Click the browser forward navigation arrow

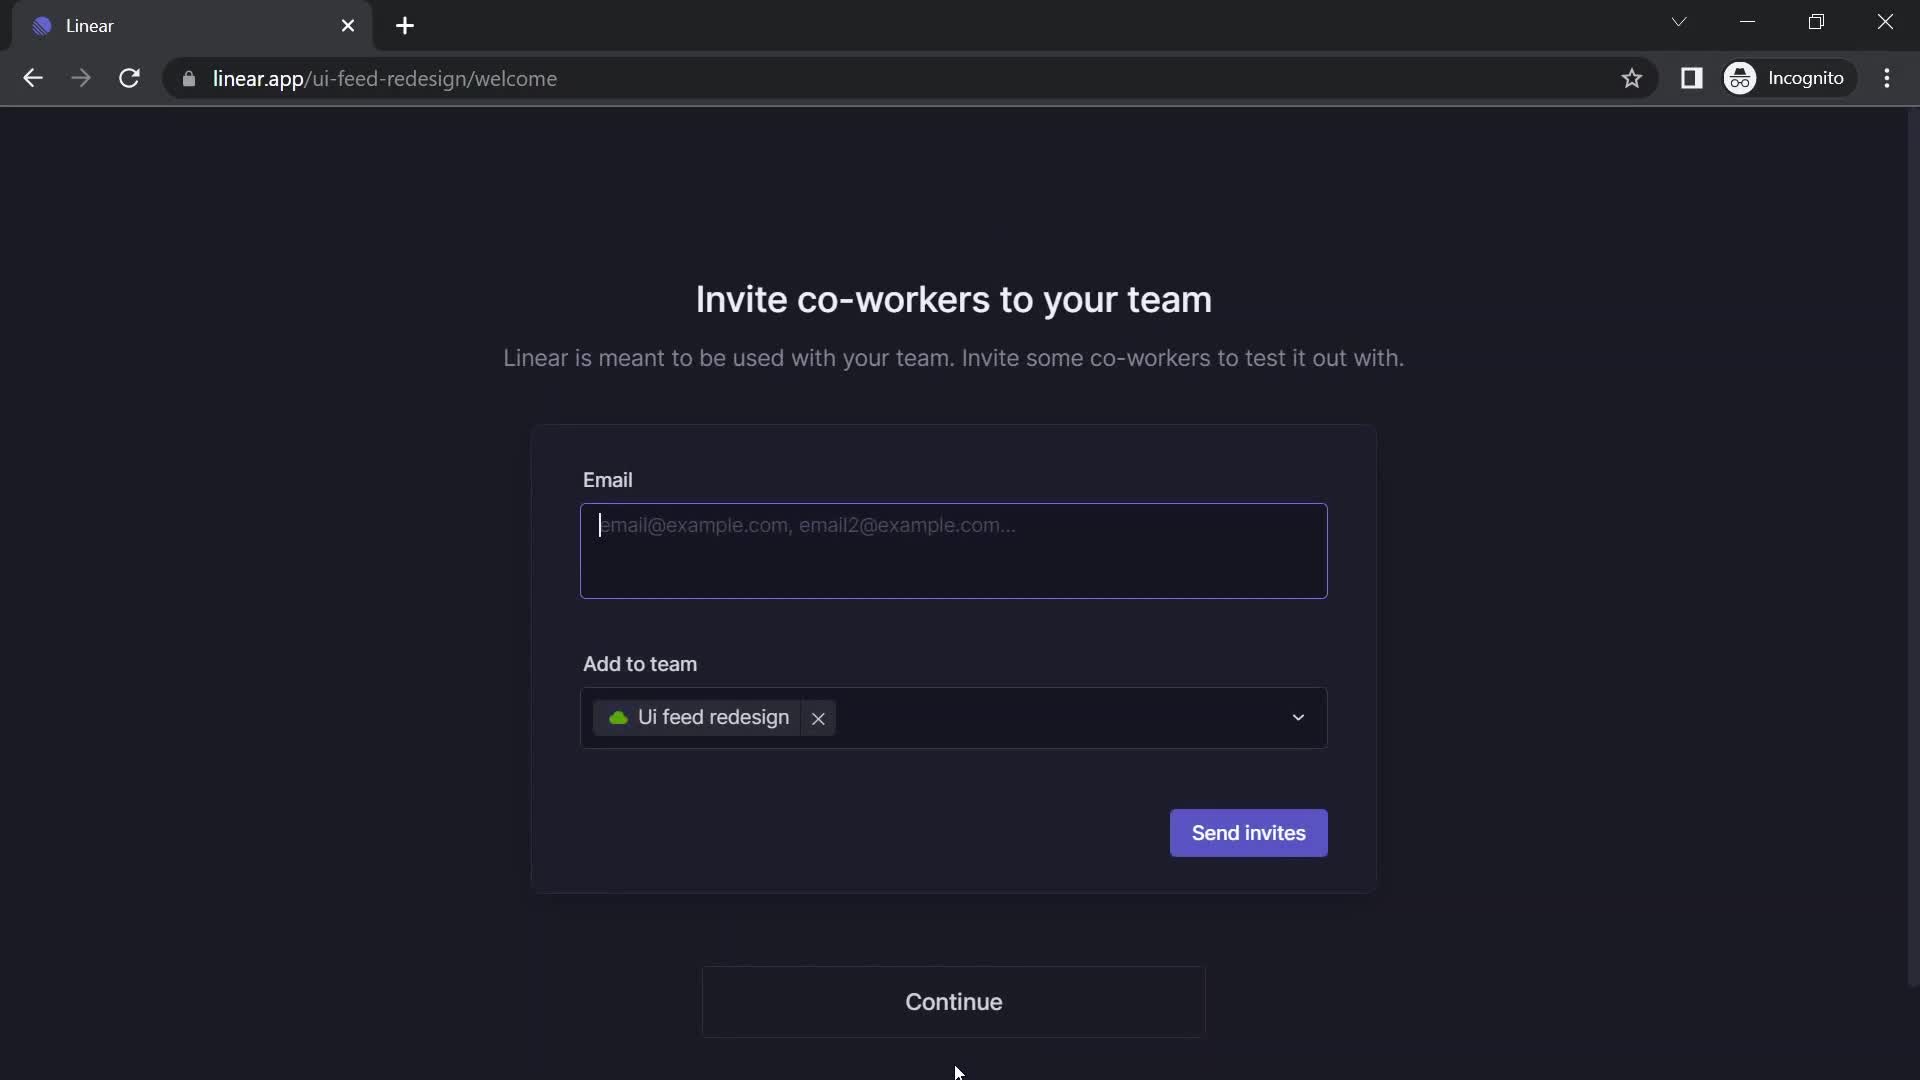coord(80,79)
